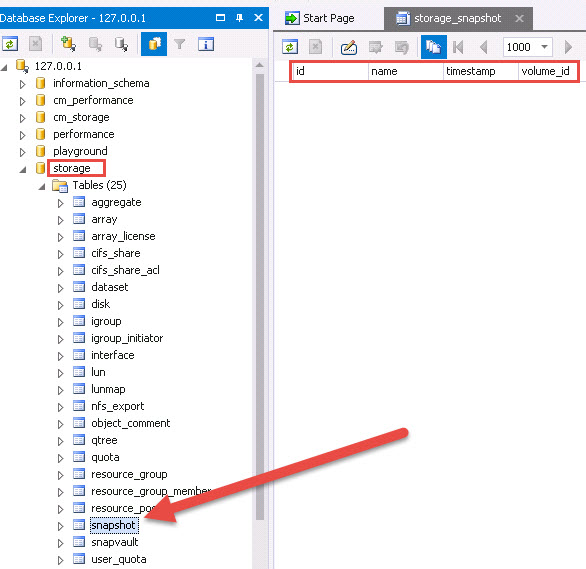586x569 pixels.
Task: Click the refresh icon in Database Explorer toolbar
Action: (x=10, y=44)
